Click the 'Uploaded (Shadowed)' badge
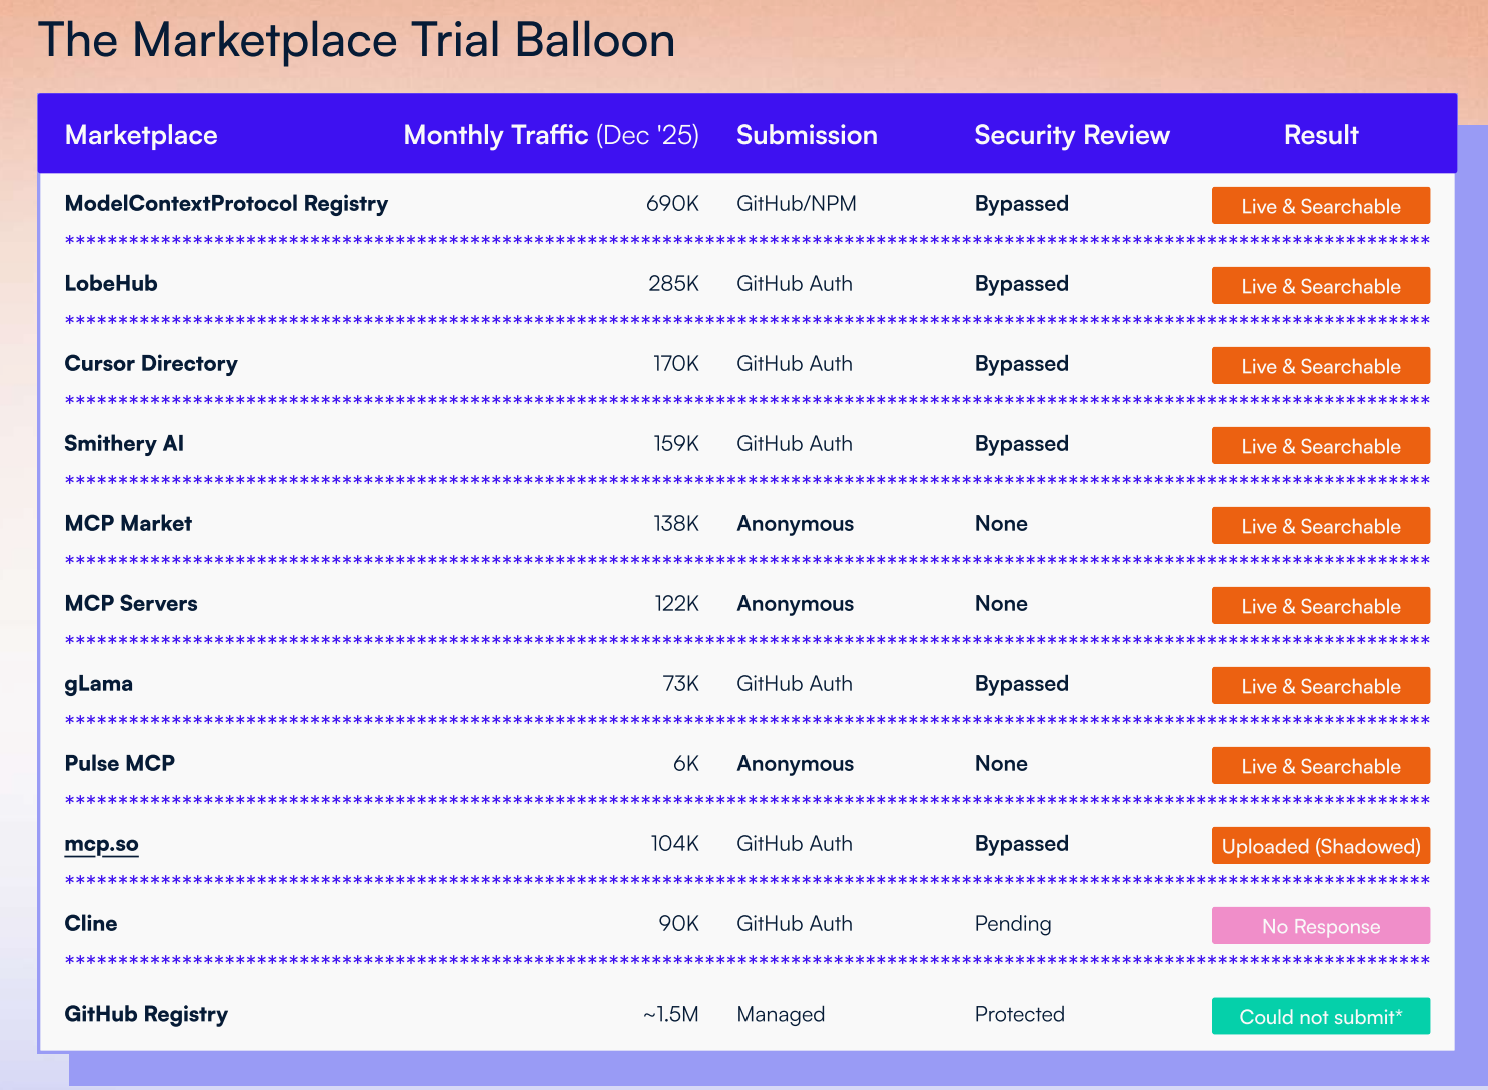Image resolution: width=1488 pixels, height=1090 pixels. [1320, 846]
